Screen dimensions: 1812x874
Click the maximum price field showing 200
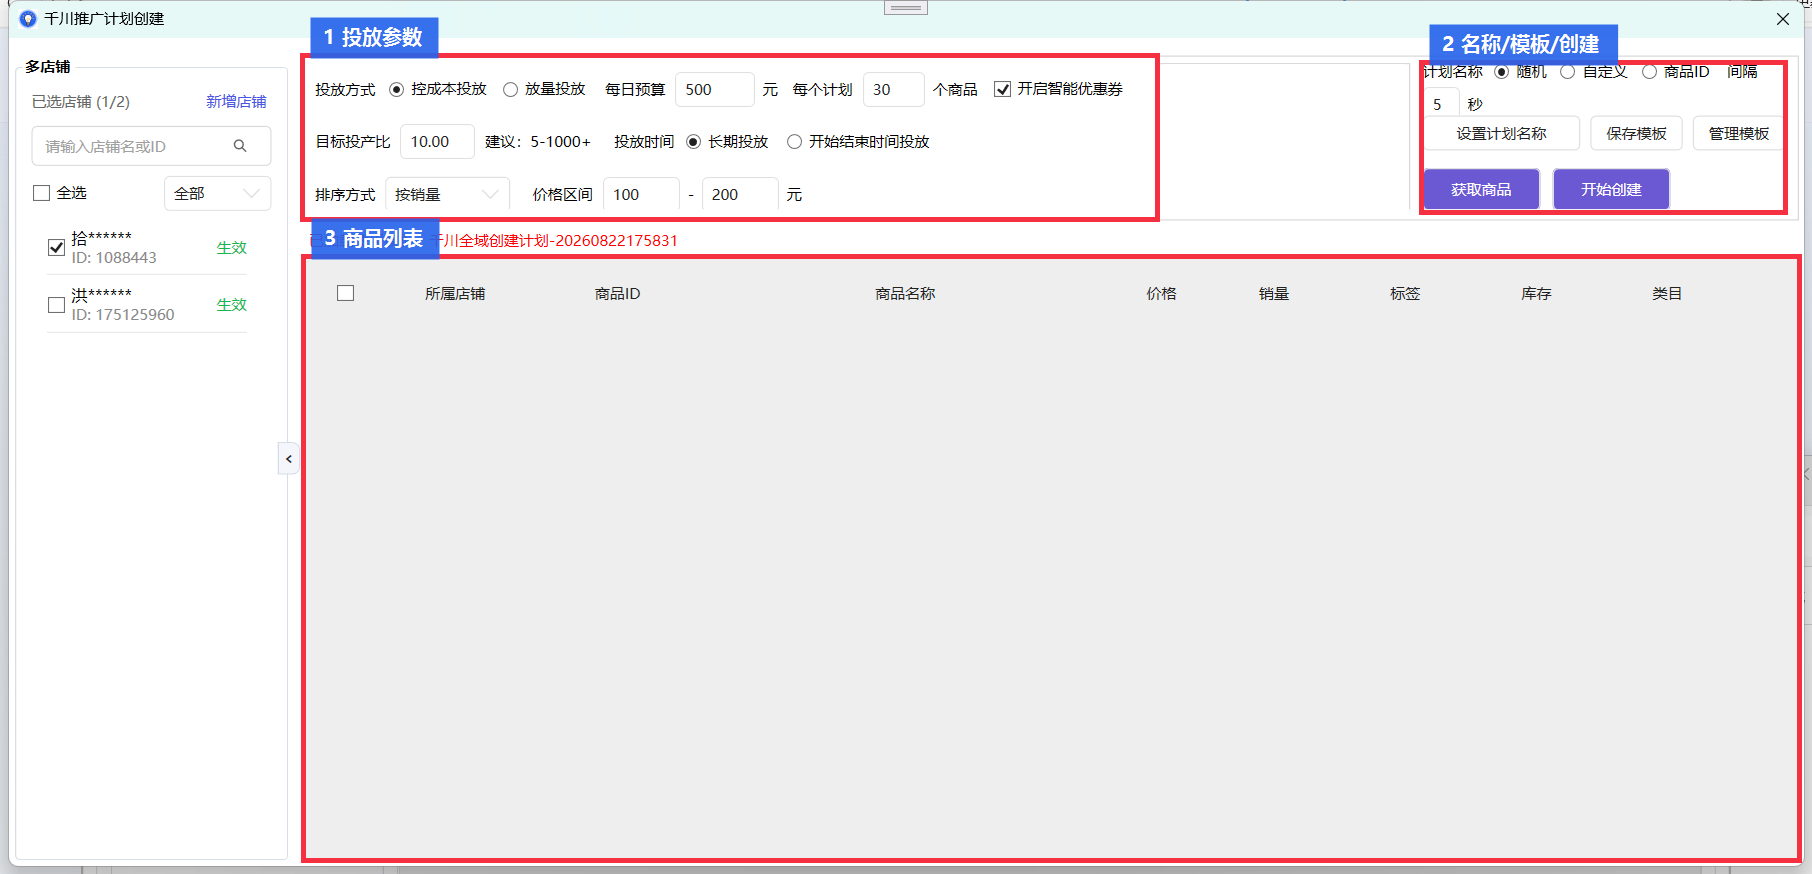(740, 195)
